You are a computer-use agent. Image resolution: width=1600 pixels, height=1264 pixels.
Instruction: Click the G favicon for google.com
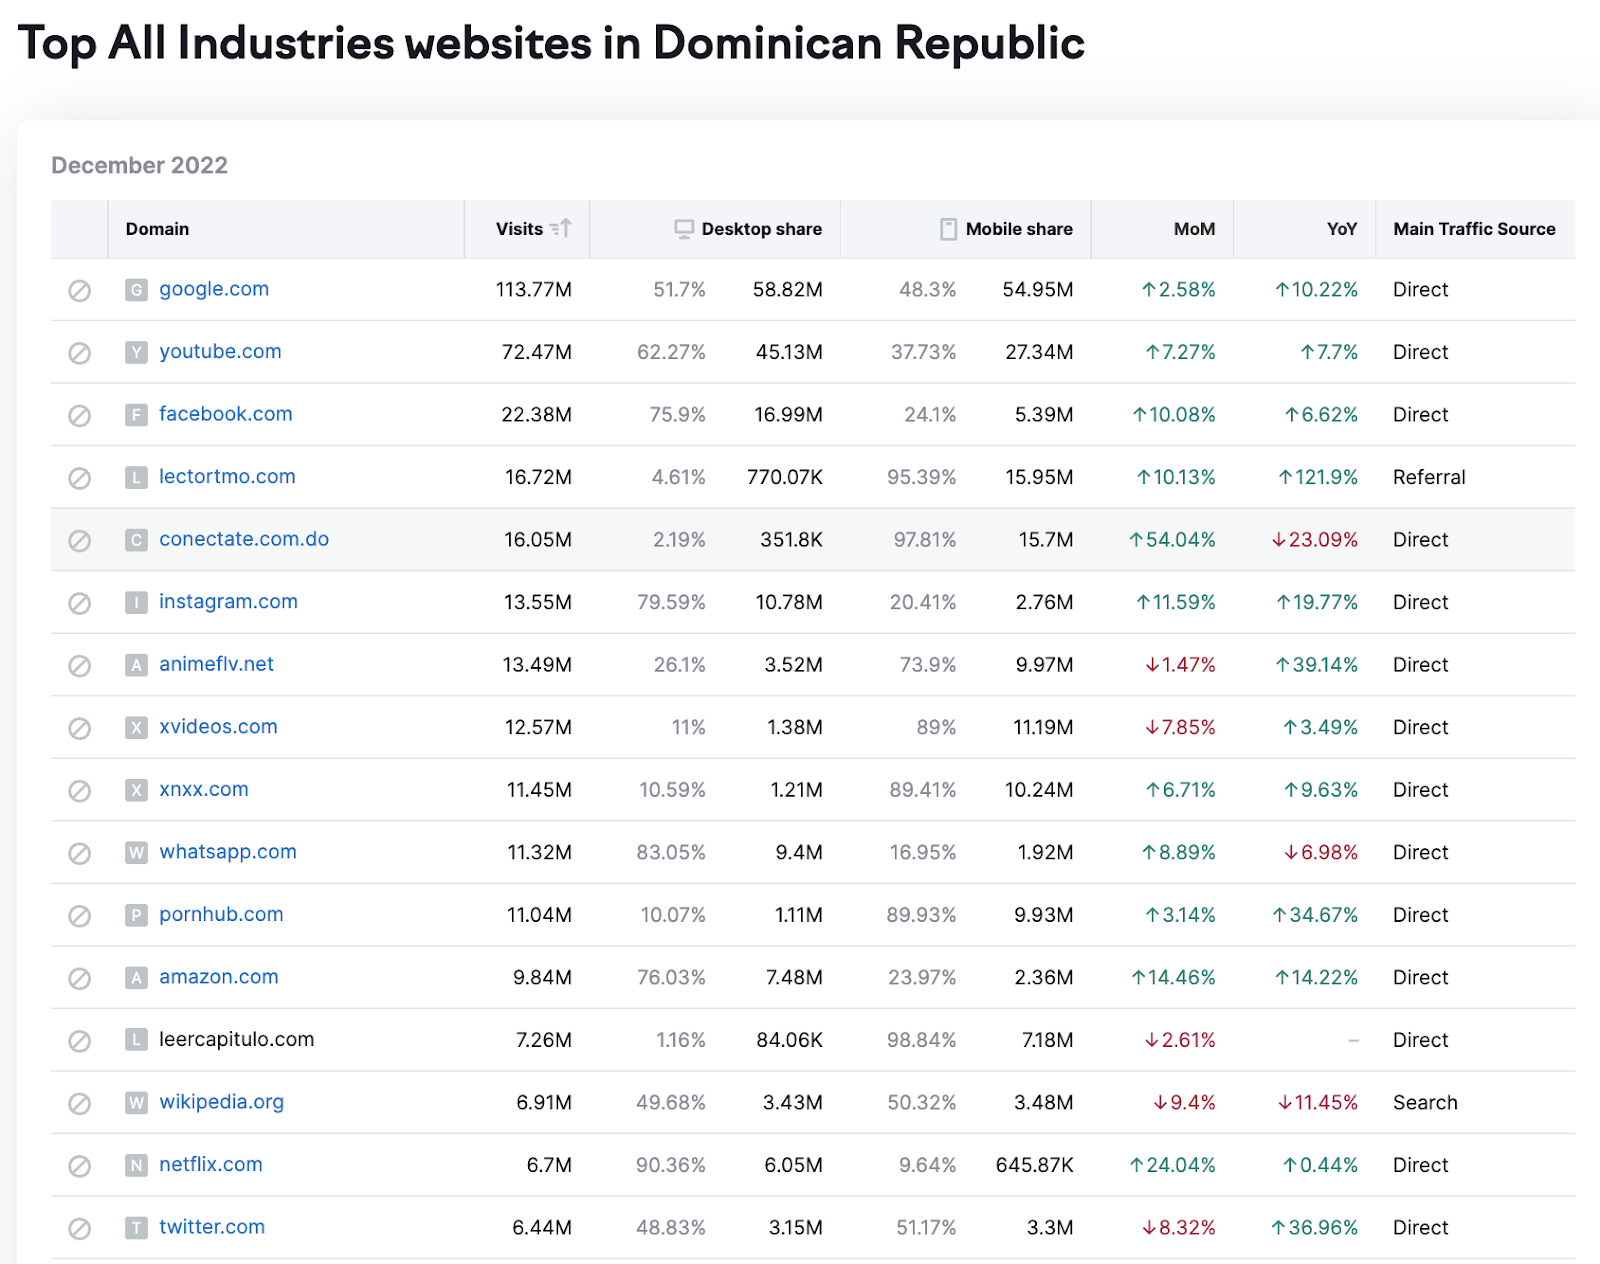(x=136, y=290)
